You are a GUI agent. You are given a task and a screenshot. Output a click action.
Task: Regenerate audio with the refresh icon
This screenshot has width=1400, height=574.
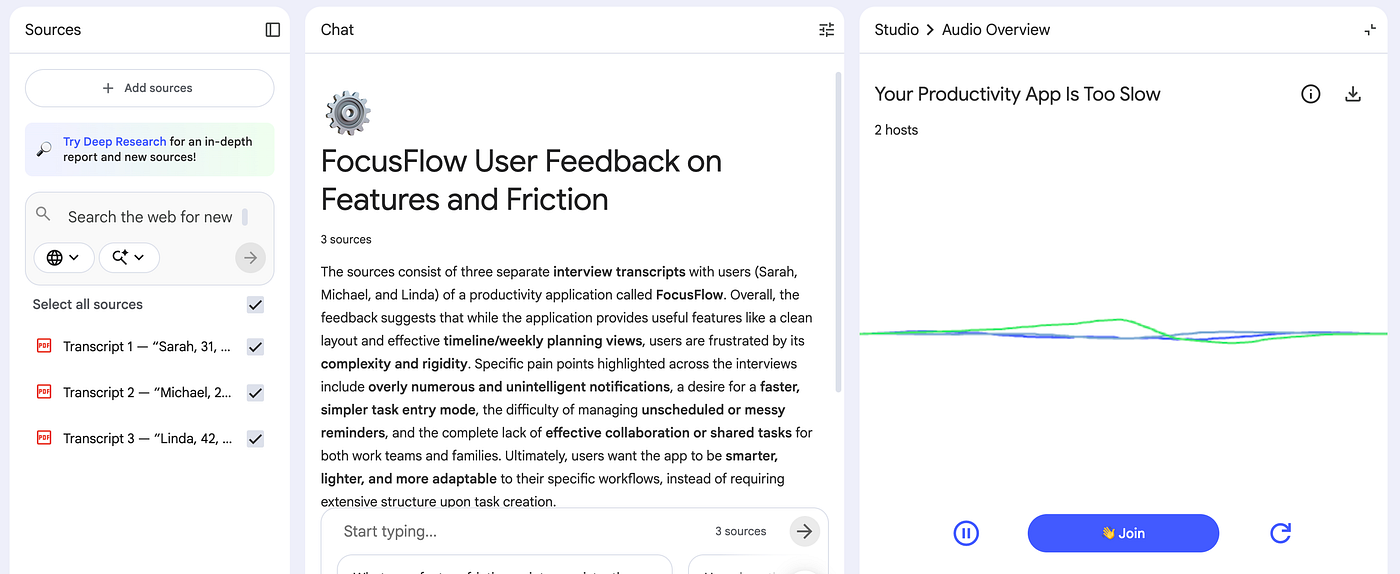pos(1280,533)
